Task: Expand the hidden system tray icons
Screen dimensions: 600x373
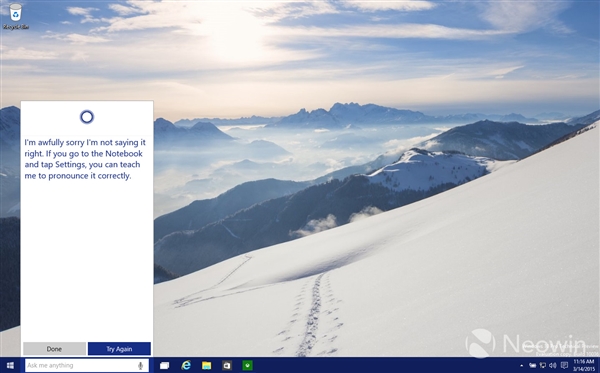Action: point(521,366)
